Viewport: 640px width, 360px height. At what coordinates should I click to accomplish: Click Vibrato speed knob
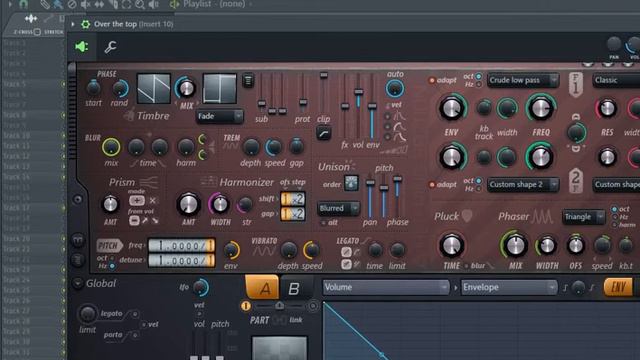(311, 250)
